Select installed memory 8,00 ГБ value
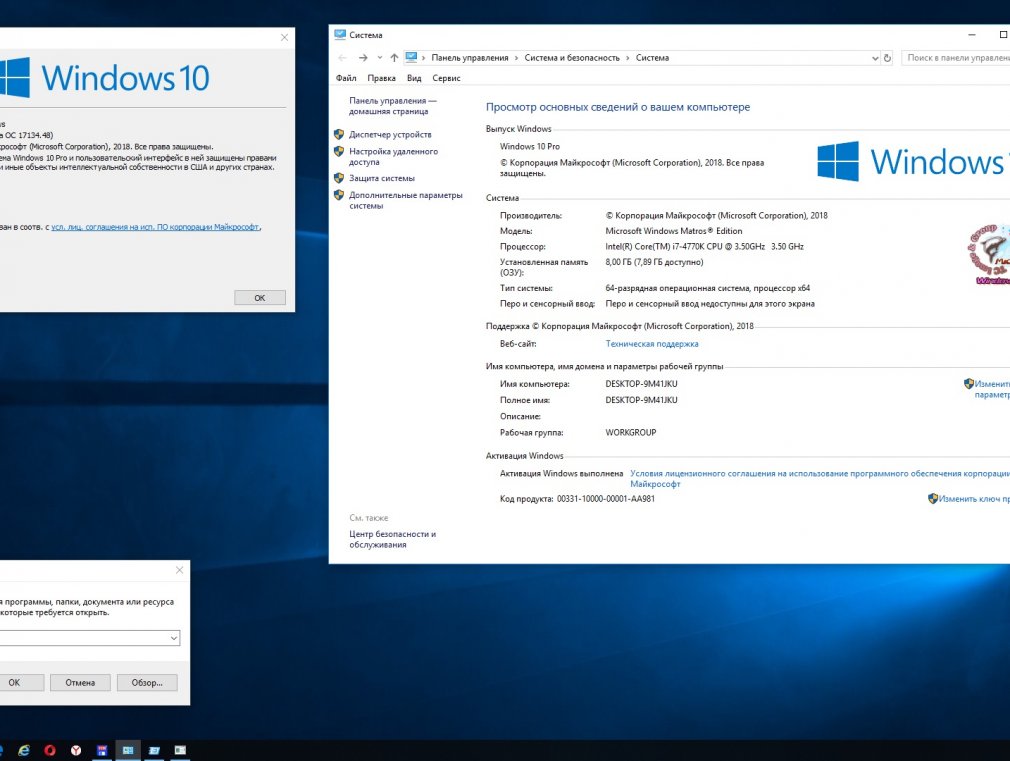Viewport: 1010px width, 761px height. 654,262
